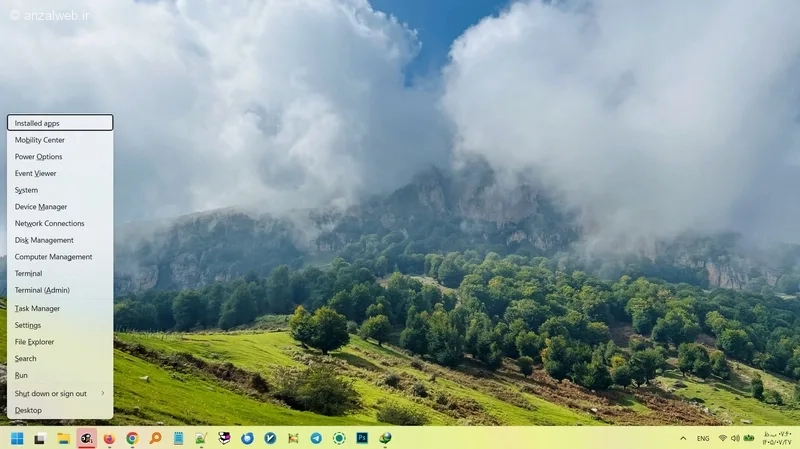Open Google Chrome from the taskbar
Screen dimensions: 800x449
click(x=132, y=438)
